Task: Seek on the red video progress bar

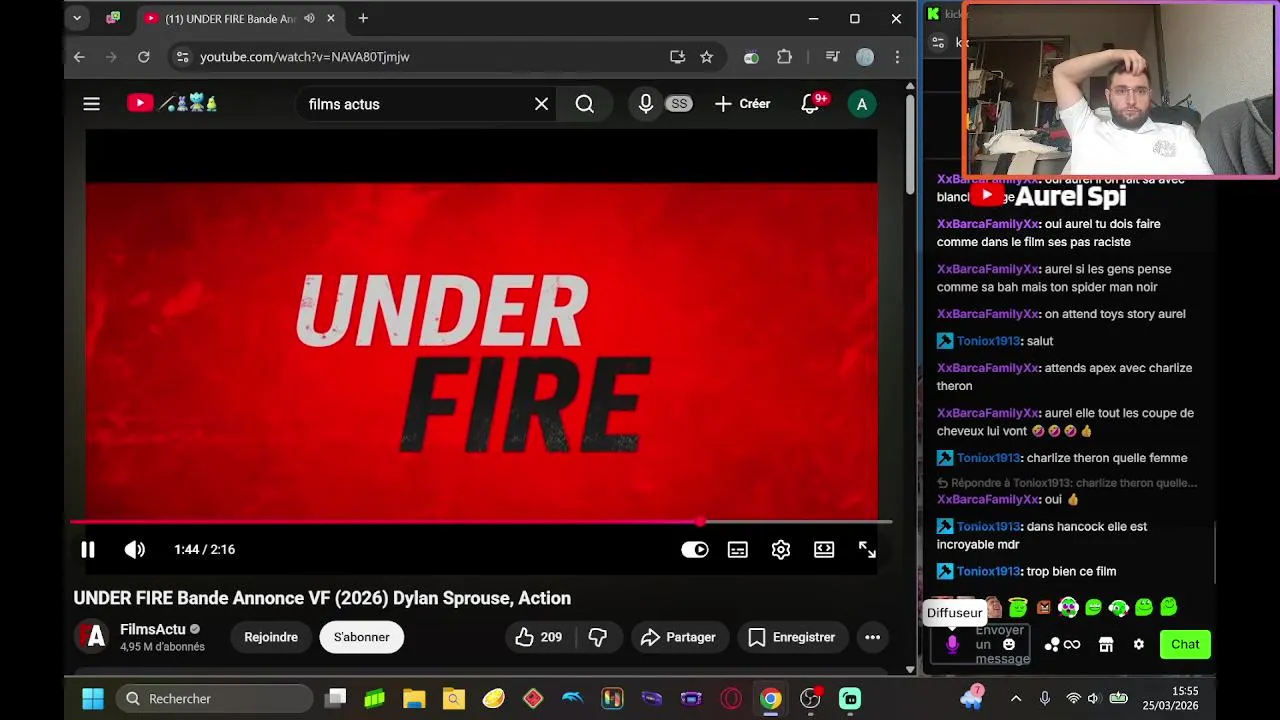Action: coord(481,521)
